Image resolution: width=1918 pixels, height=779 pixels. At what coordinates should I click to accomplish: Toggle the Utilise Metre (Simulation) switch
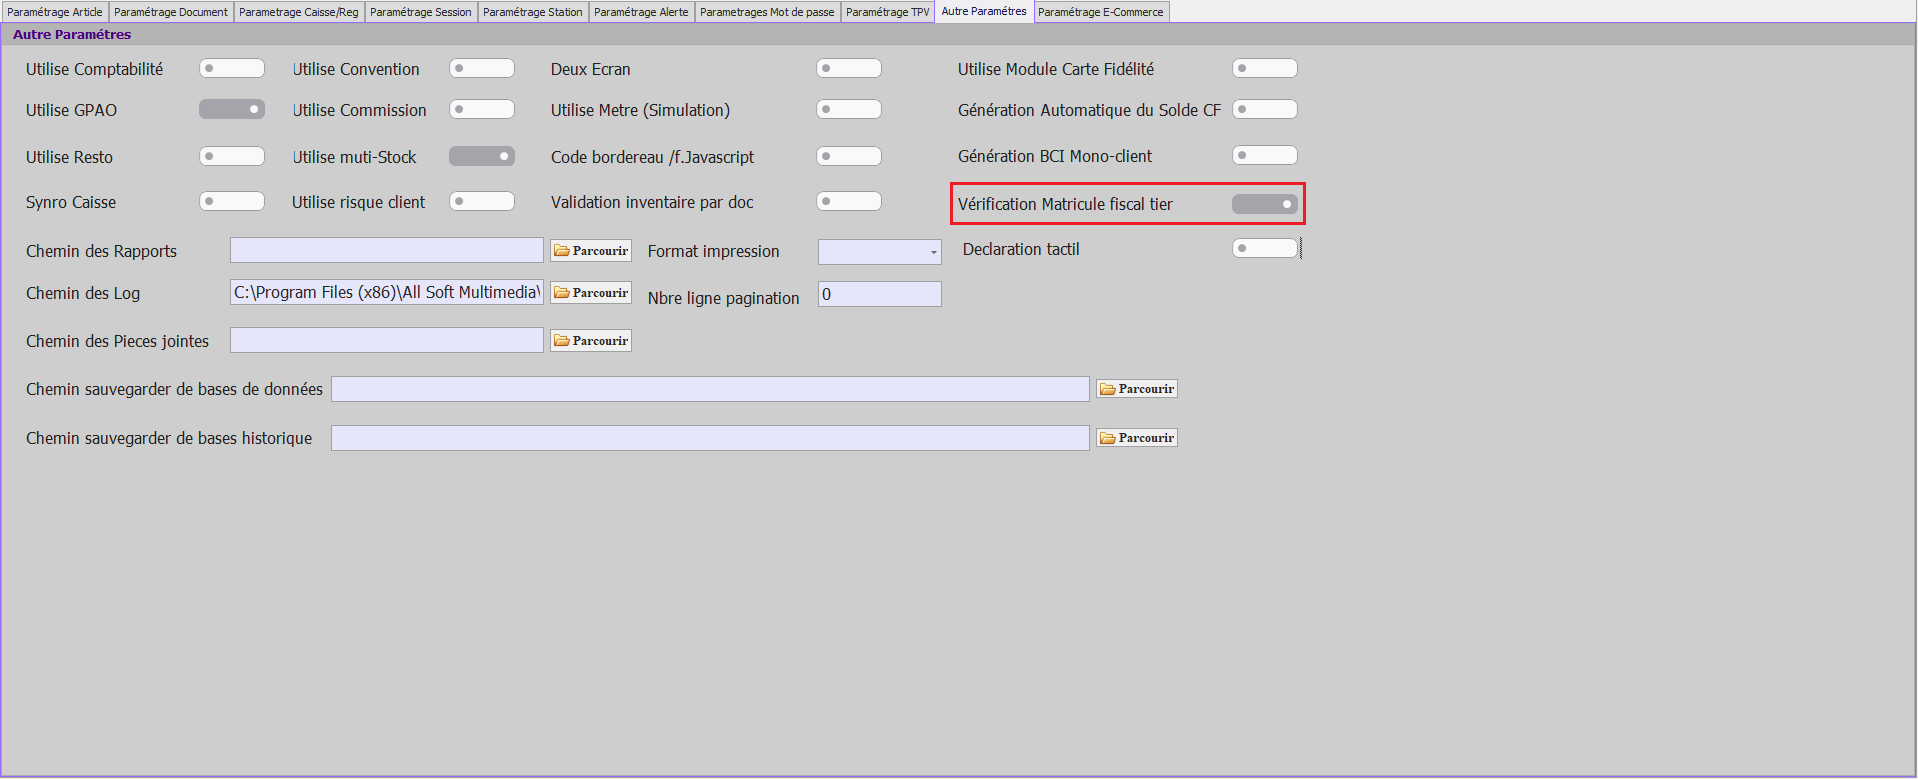coord(849,109)
